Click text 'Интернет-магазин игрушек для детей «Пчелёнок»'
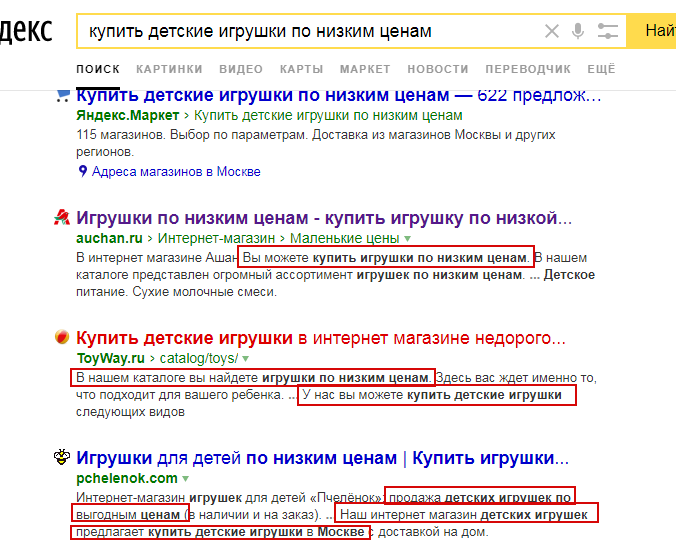The width and height of the screenshot is (676, 560). pos(228,497)
